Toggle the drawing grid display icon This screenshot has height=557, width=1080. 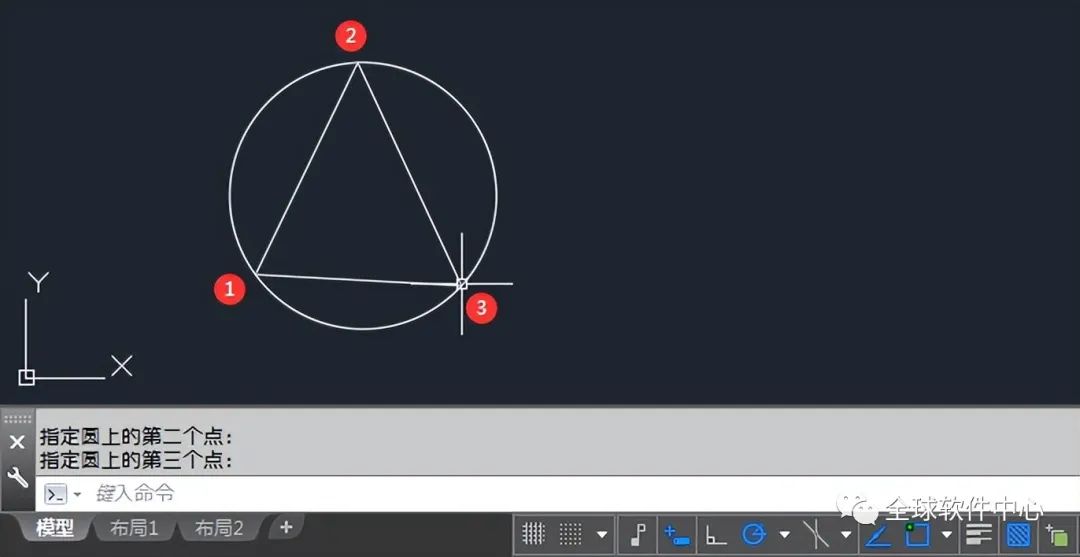[533, 534]
